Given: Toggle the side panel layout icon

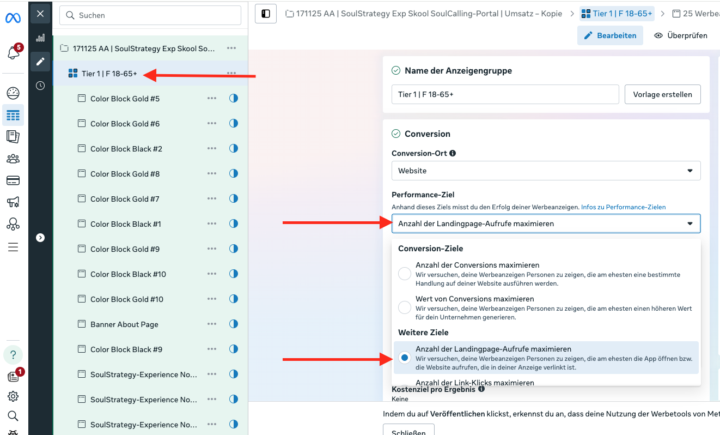Looking at the screenshot, I should [x=266, y=14].
